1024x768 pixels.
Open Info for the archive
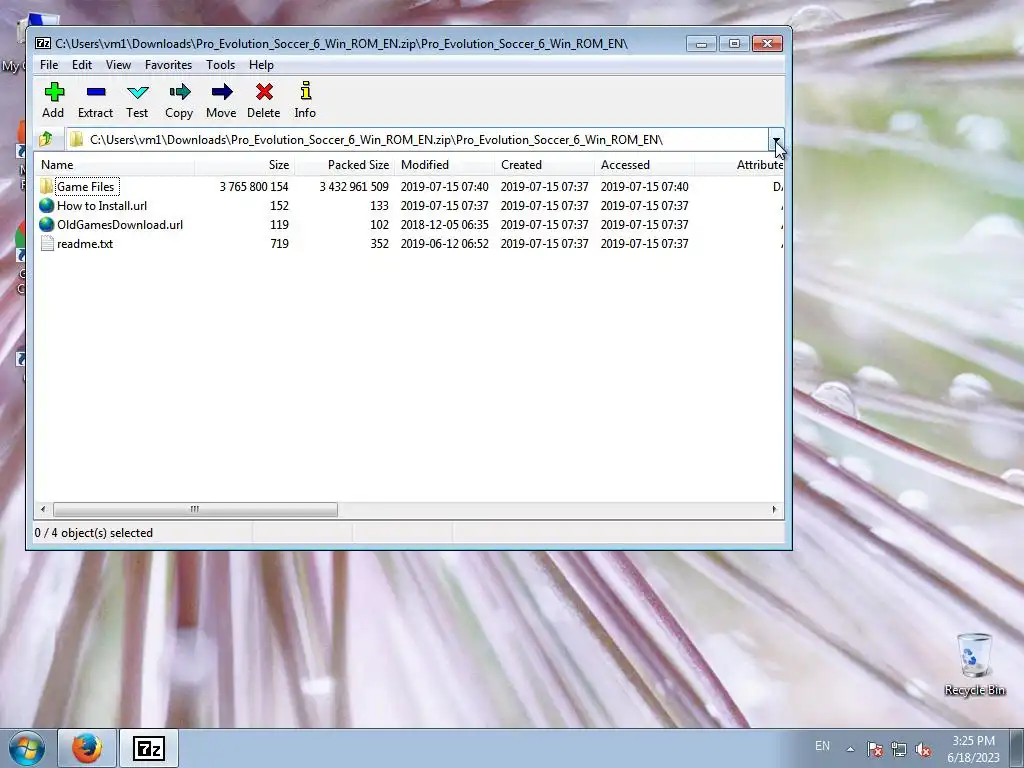(x=305, y=91)
